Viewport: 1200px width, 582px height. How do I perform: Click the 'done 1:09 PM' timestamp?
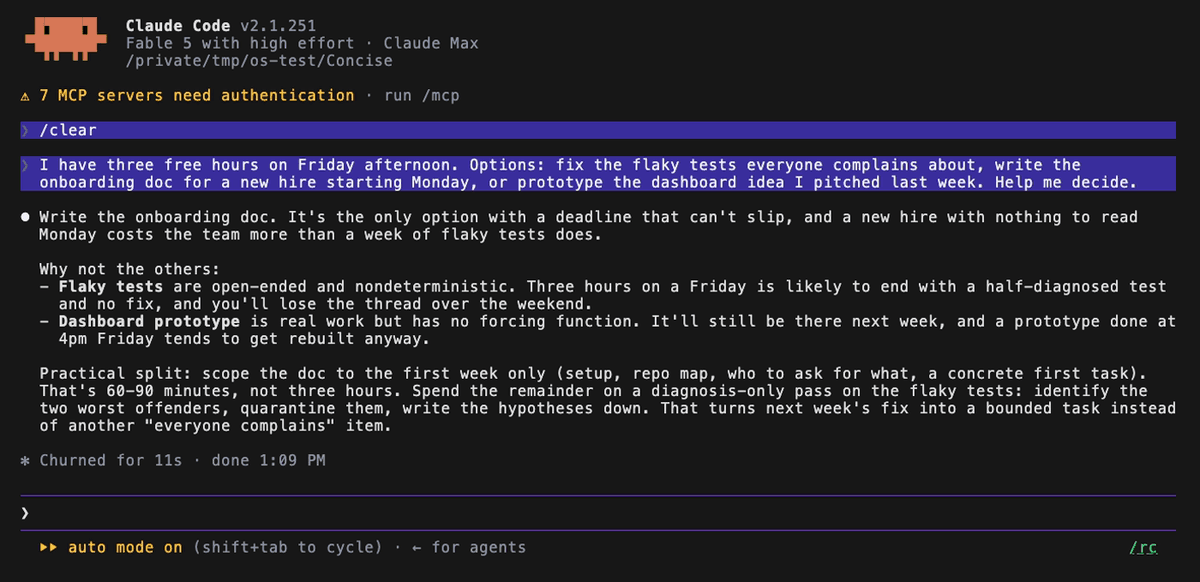268,461
